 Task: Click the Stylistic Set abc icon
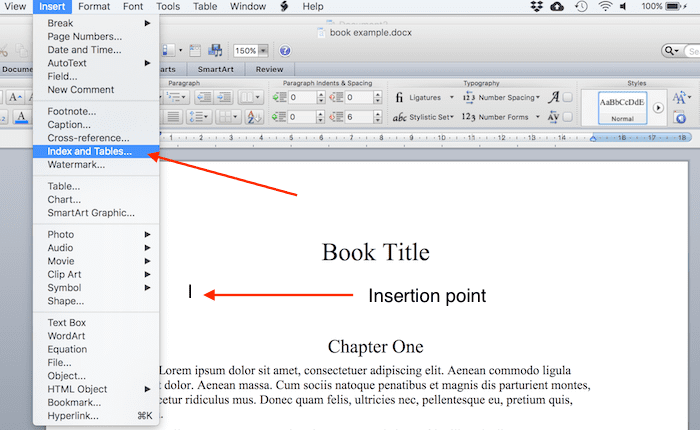(x=399, y=117)
